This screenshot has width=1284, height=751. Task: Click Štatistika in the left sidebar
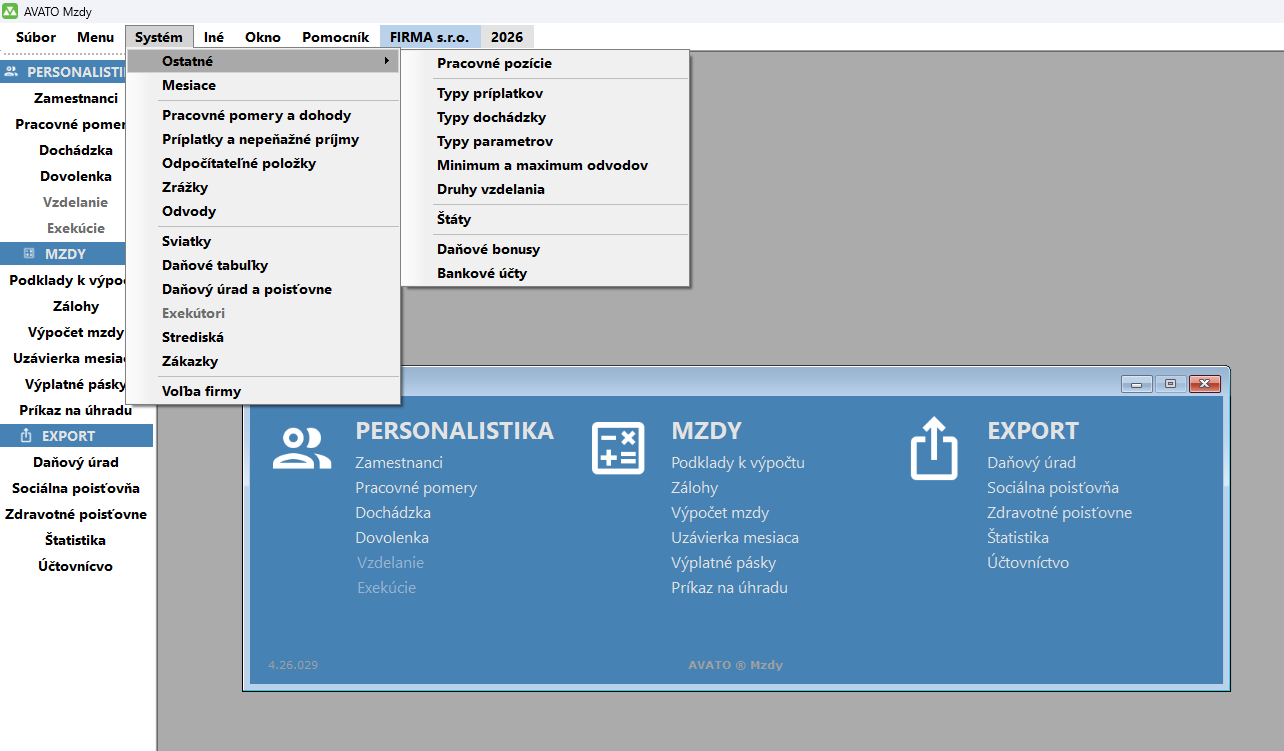76,540
